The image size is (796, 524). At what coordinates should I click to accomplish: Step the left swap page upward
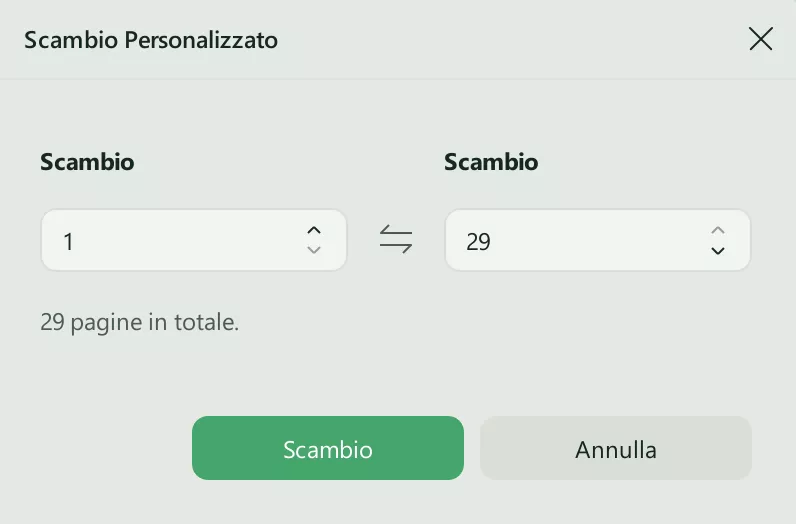[x=314, y=230]
